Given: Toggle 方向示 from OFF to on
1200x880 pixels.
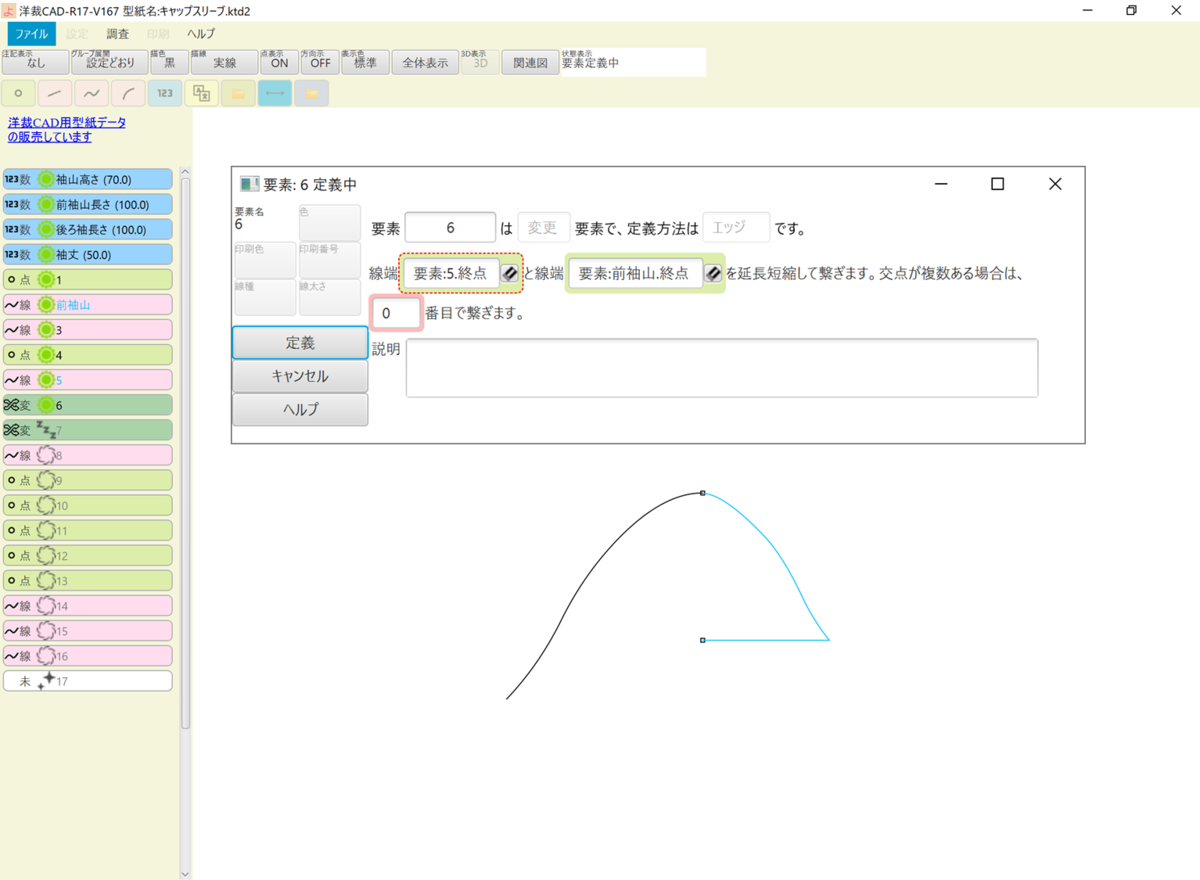Looking at the screenshot, I should coord(320,62).
